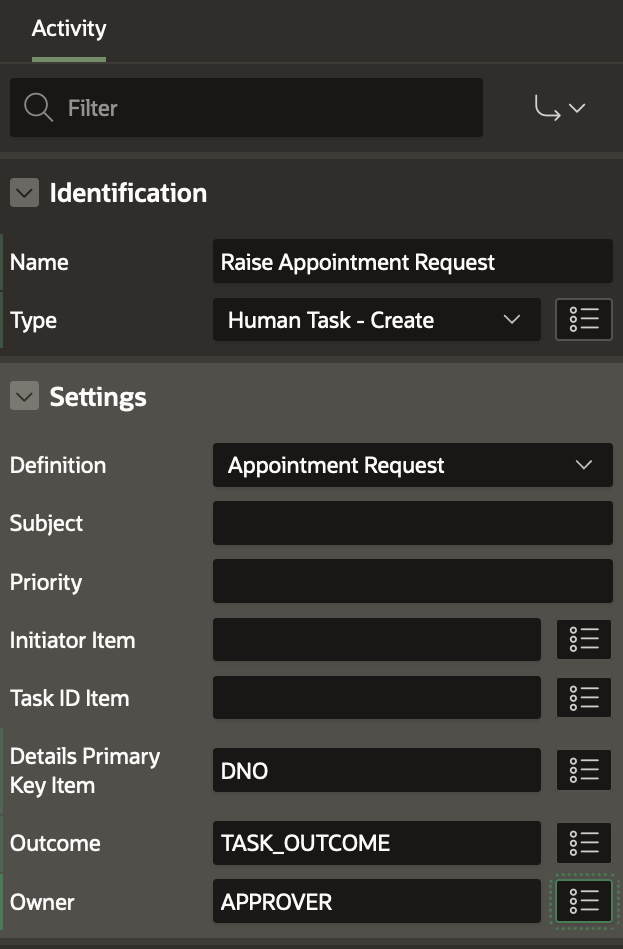Select the Outcome field containing TASK_OUTCOME
623x949 pixels.
(376, 843)
